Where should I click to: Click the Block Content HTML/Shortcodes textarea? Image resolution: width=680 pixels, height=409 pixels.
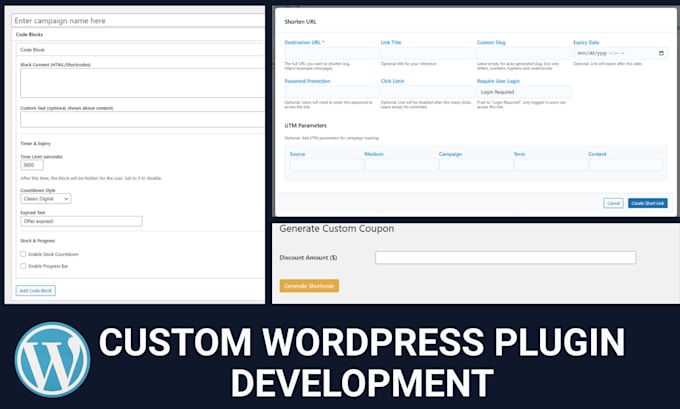(x=142, y=83)
